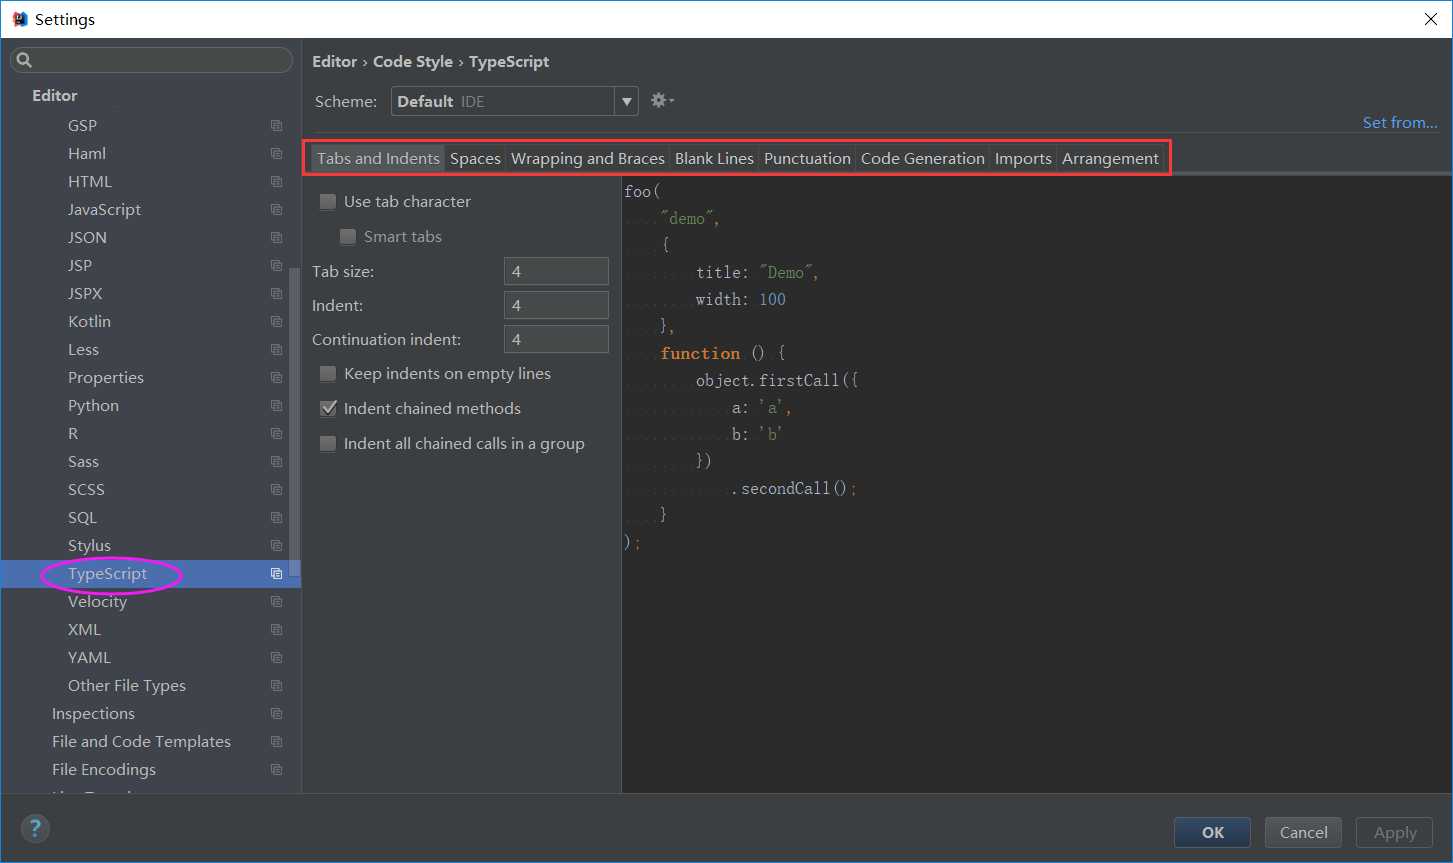The width and height of the screenshot is (1453, 863).
Task: Click the OK button
Action: click(1213, 832)
